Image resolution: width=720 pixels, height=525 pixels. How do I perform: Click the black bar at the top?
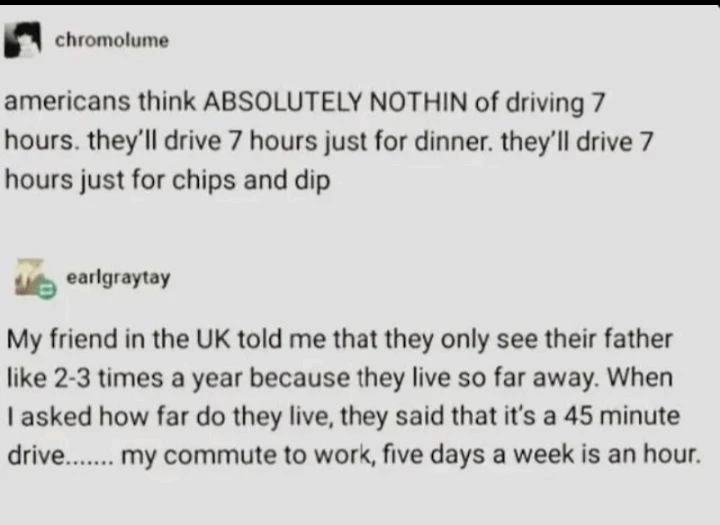[x=360, y=3]
